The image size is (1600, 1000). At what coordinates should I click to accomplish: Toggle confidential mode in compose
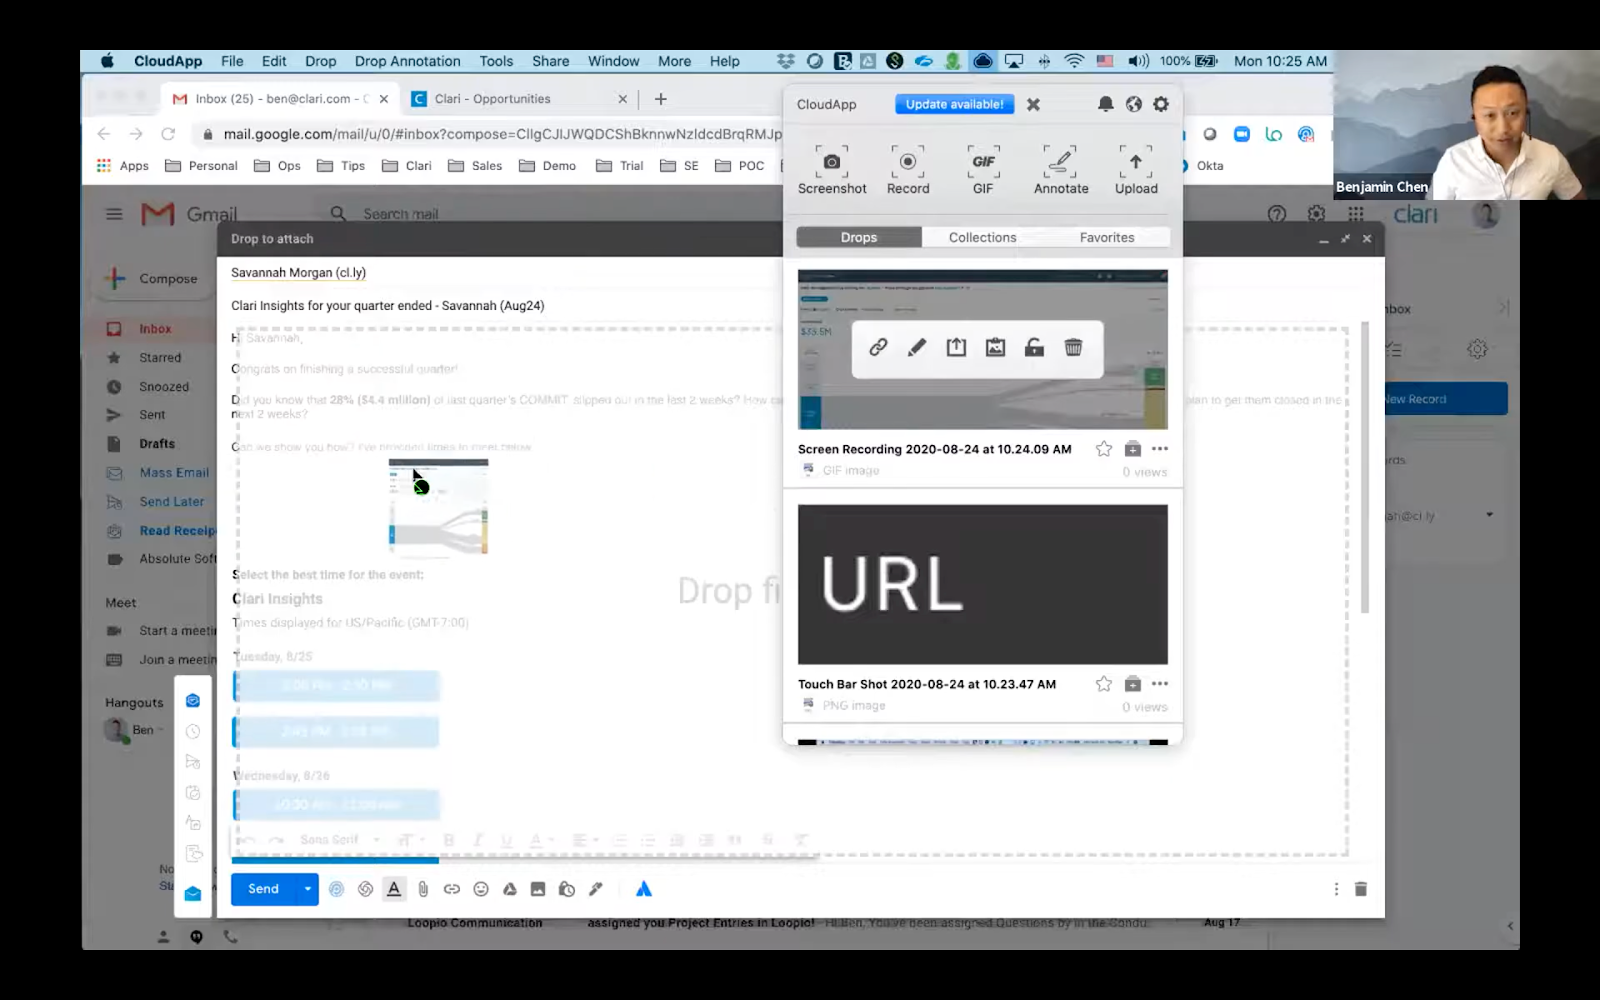[x=567, y=889]
